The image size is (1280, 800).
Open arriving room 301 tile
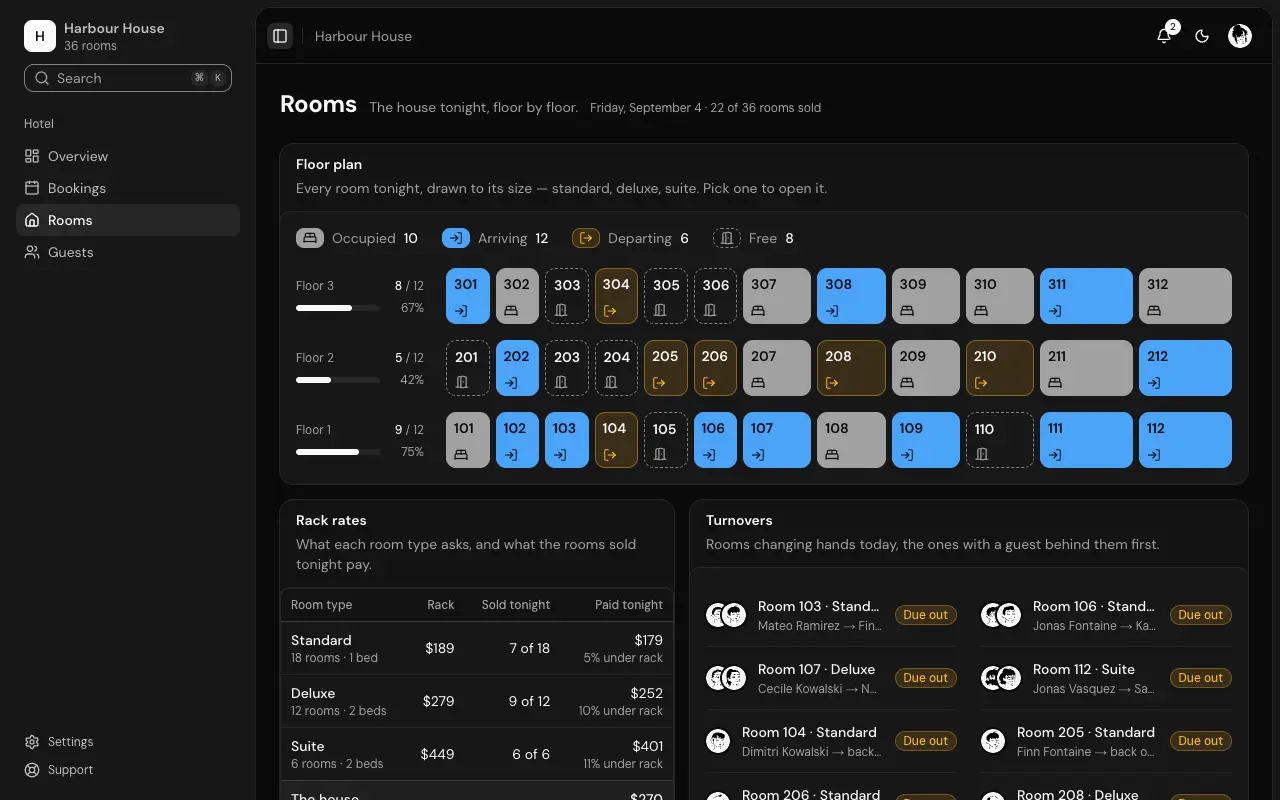coord(468,296)
